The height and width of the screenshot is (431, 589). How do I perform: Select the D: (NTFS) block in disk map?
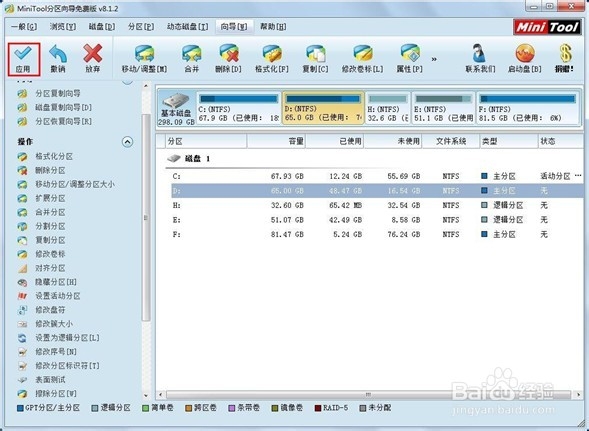point(323,108)
